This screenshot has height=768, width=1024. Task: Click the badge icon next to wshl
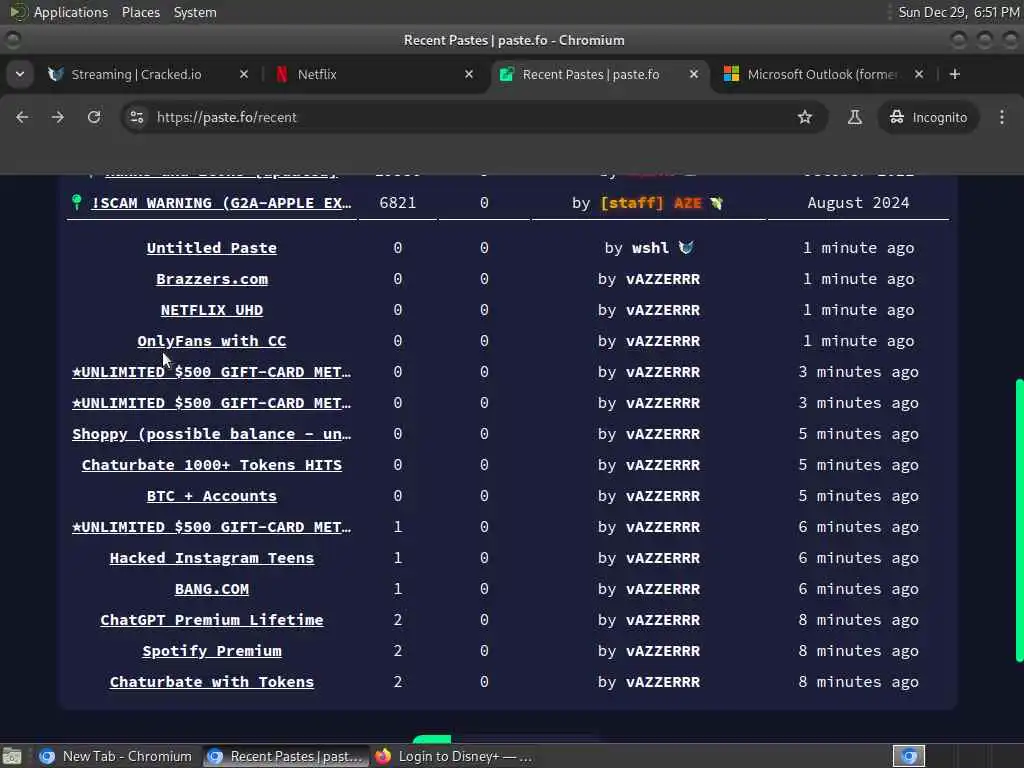tap(686, 248)
